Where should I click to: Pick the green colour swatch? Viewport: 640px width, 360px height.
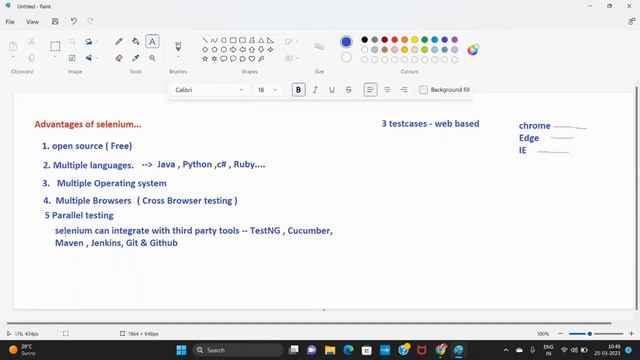424,40
